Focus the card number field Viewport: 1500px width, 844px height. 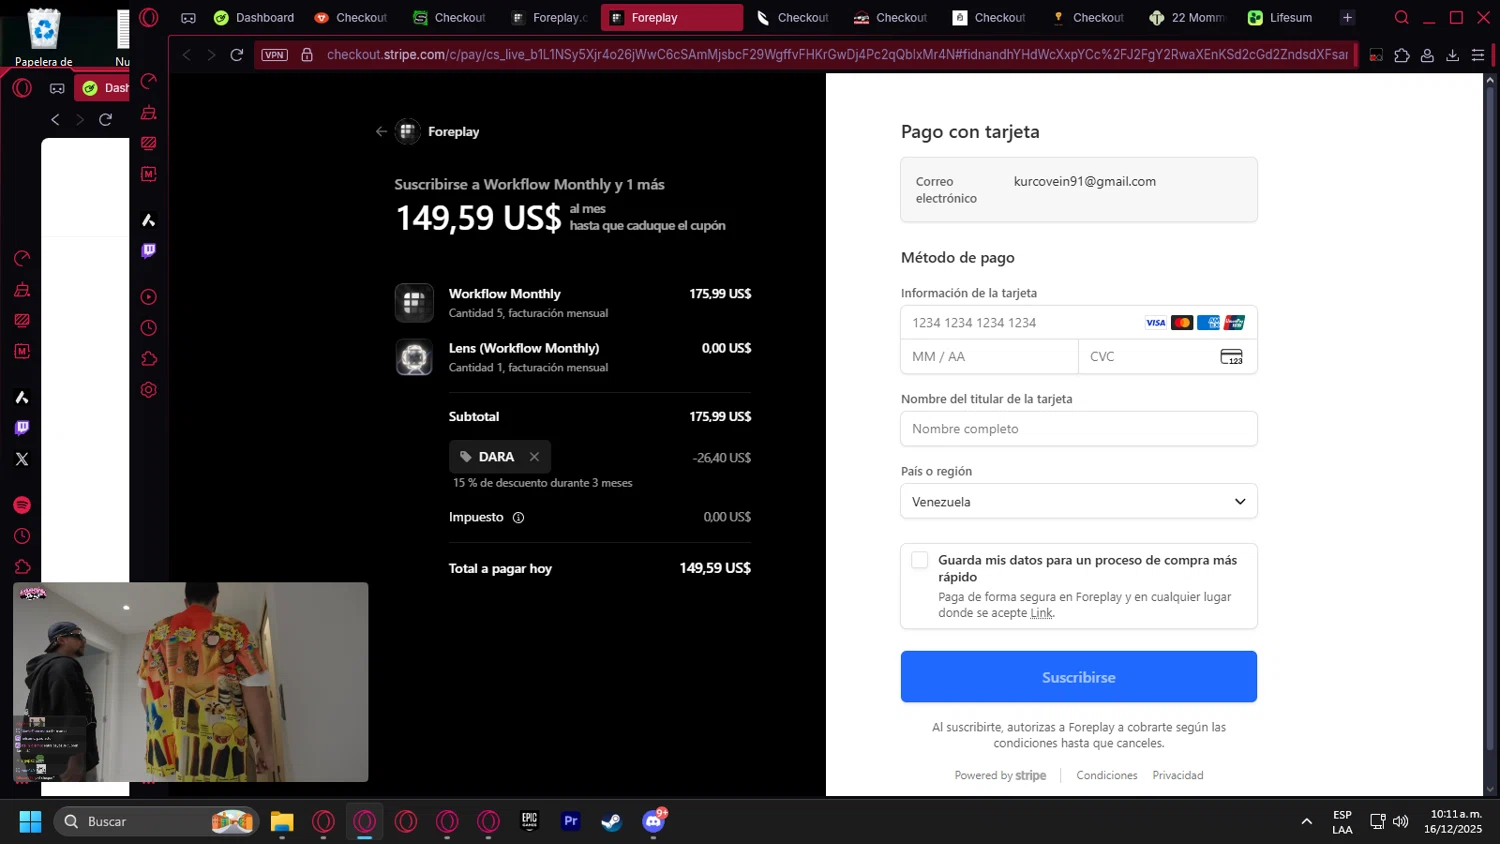pyautogui.click(x=1079, y=323)
